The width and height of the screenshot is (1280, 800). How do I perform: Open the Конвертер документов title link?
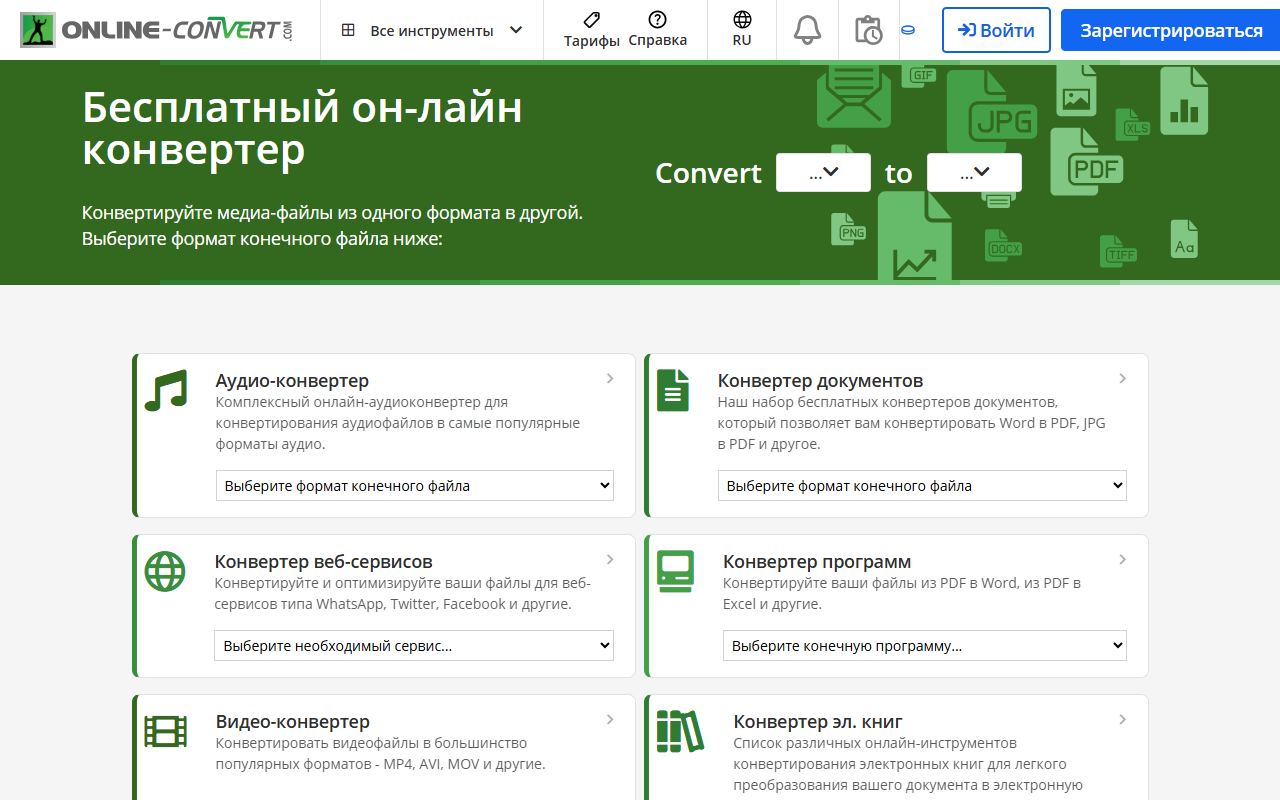820,380
